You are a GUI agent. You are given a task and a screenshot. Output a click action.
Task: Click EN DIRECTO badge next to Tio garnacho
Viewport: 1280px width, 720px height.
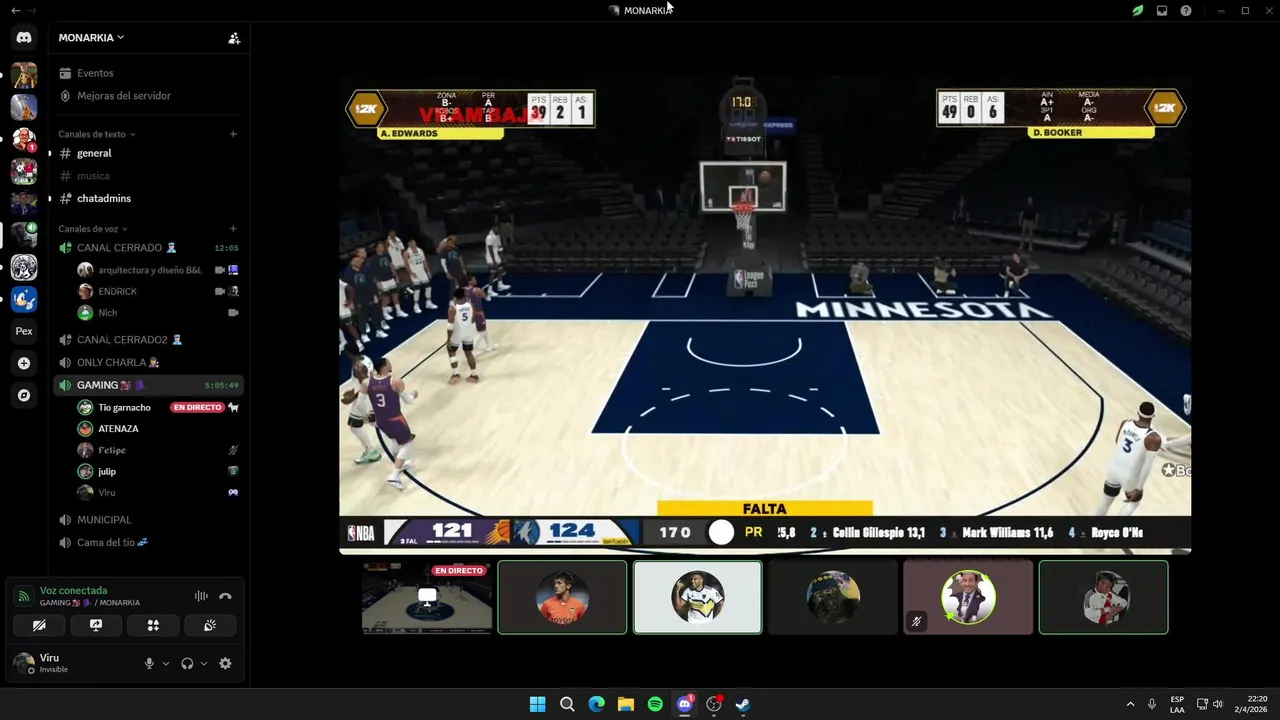(197, 407)
